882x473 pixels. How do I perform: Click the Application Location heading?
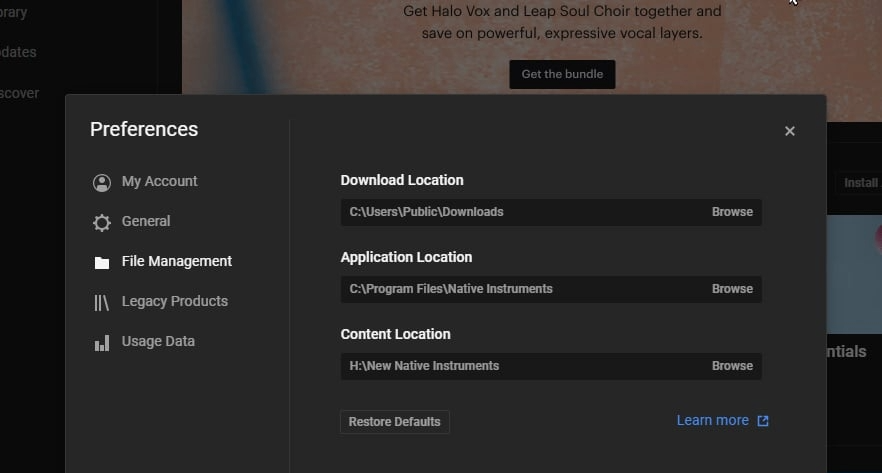coord(406,257)
